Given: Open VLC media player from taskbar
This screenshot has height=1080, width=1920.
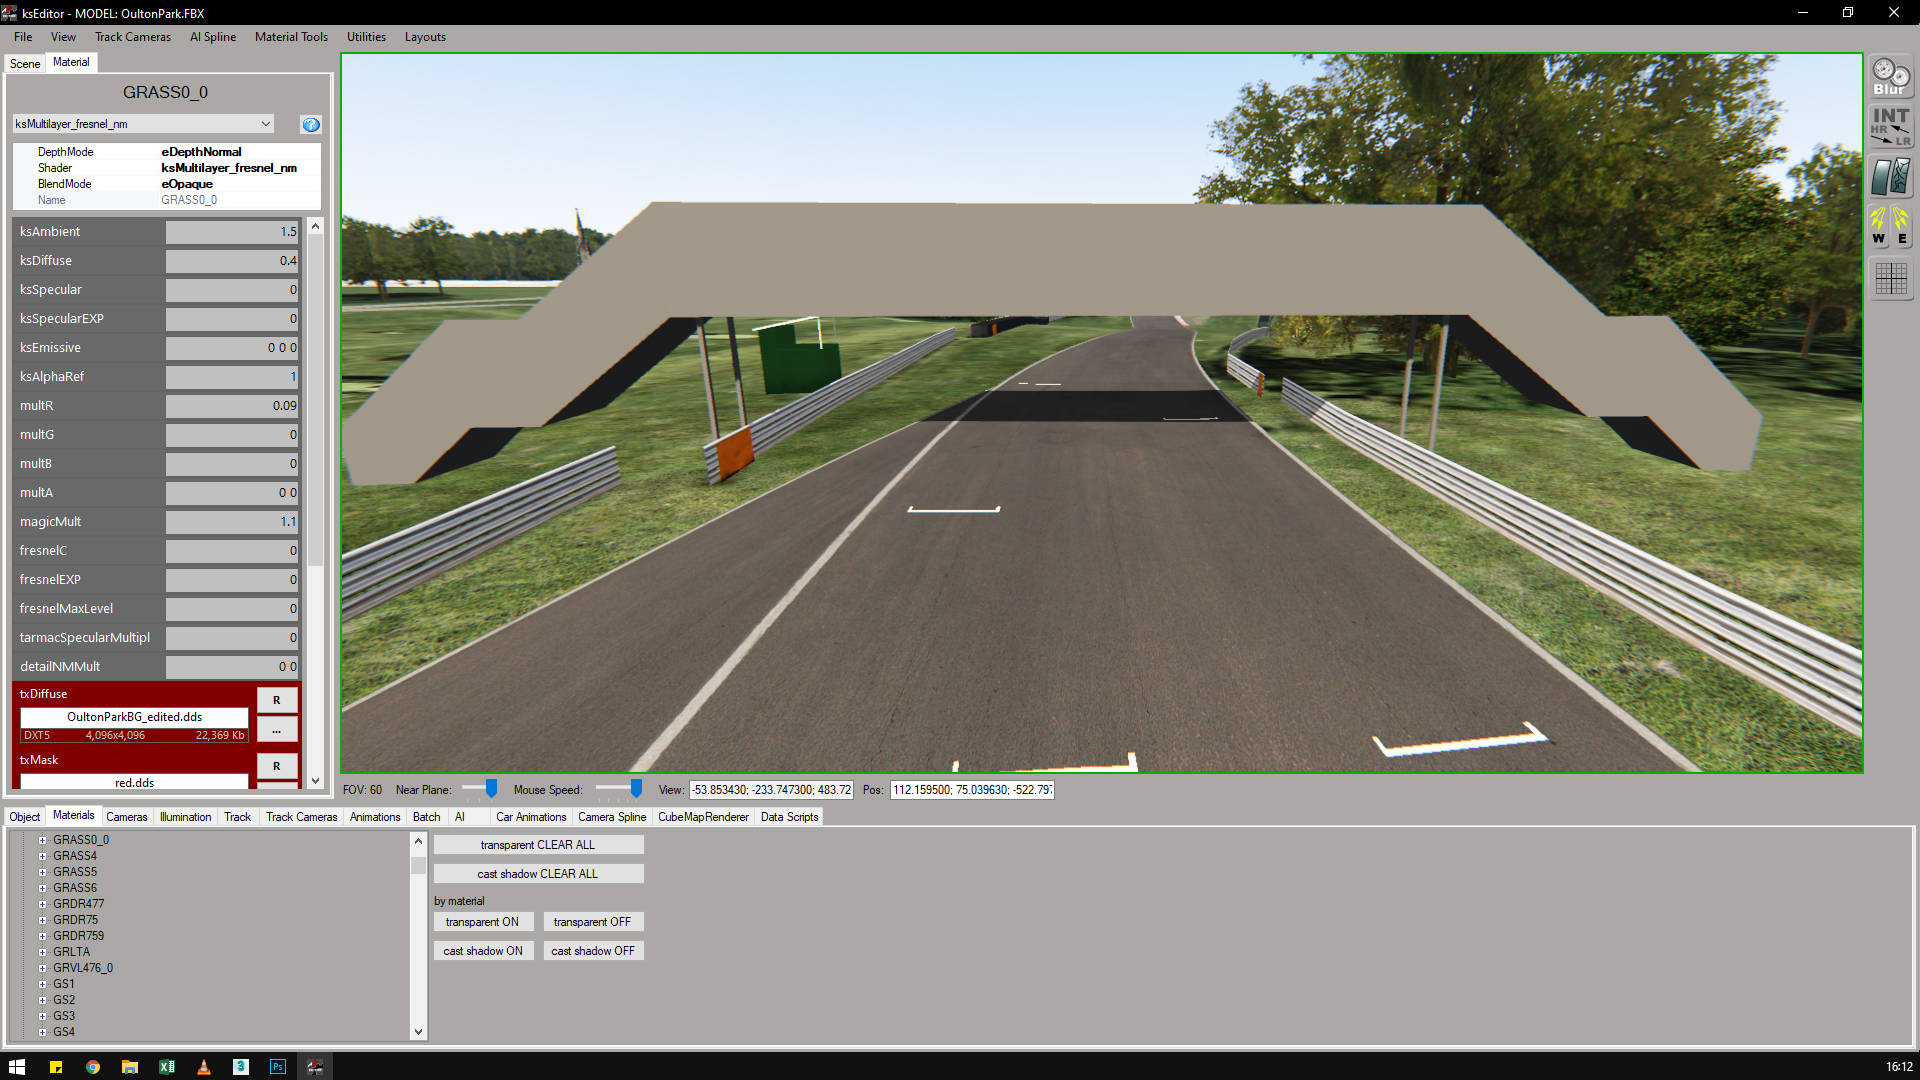Looking at the screenshot, I should click(204, 1067).
